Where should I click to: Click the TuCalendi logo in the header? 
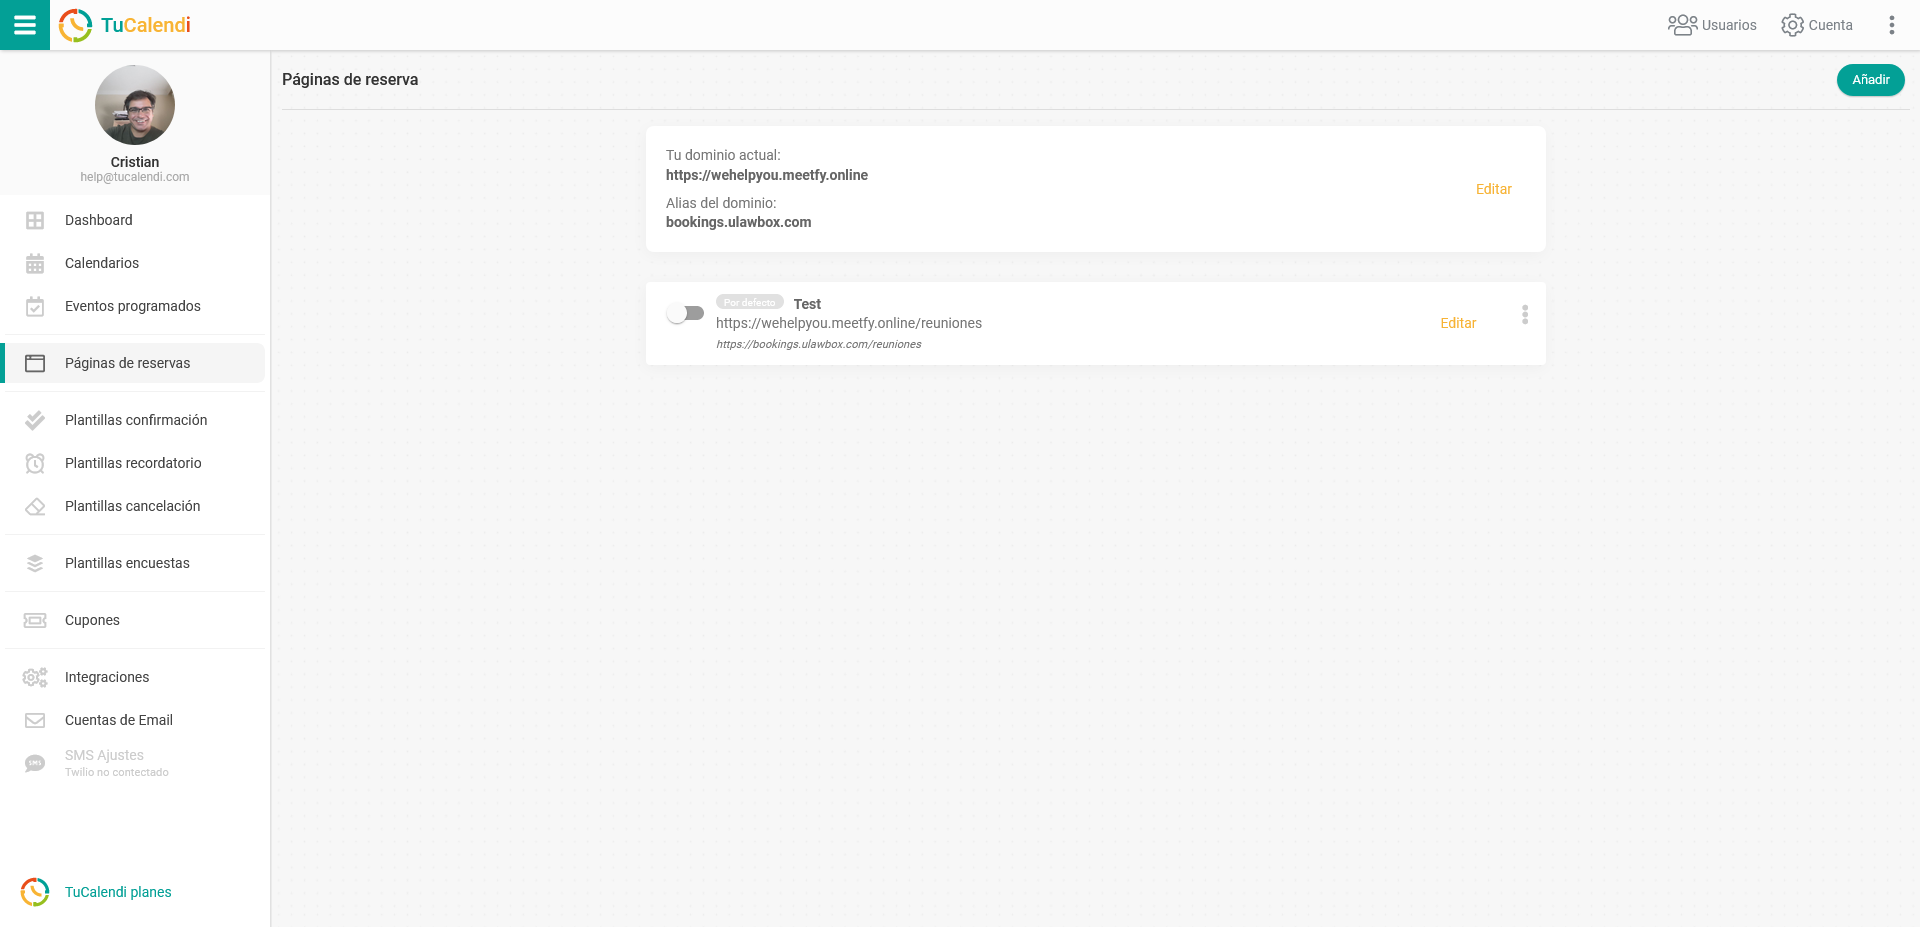(x=125, y=25)
